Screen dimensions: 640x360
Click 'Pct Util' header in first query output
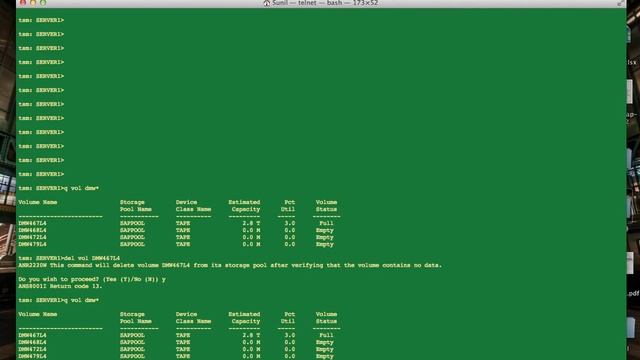tap(288, 206)
